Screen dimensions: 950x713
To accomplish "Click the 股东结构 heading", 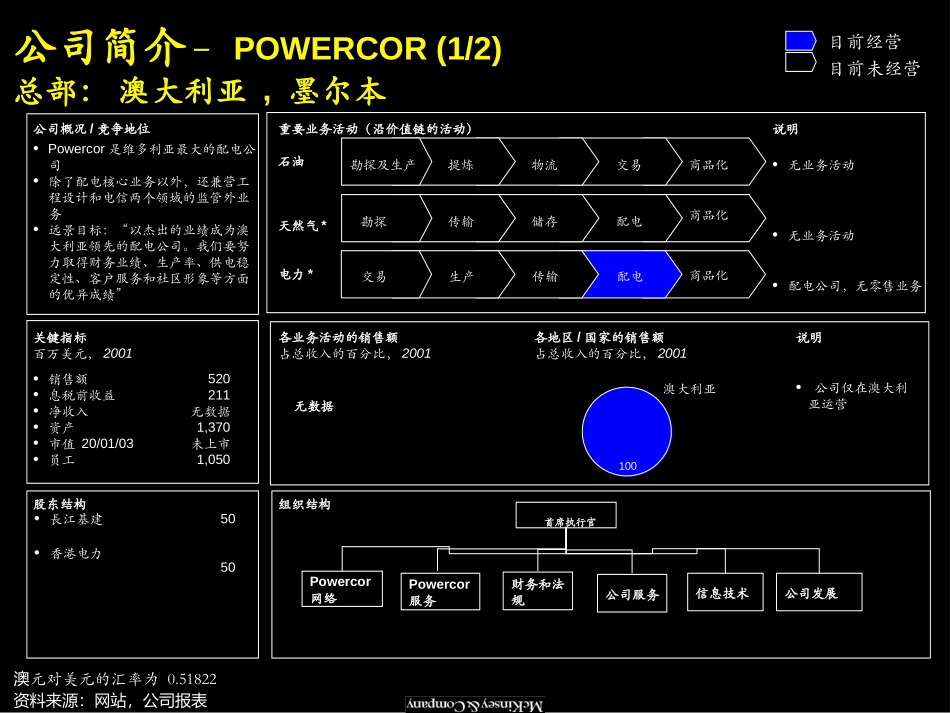I will click(x=59, y=504).
